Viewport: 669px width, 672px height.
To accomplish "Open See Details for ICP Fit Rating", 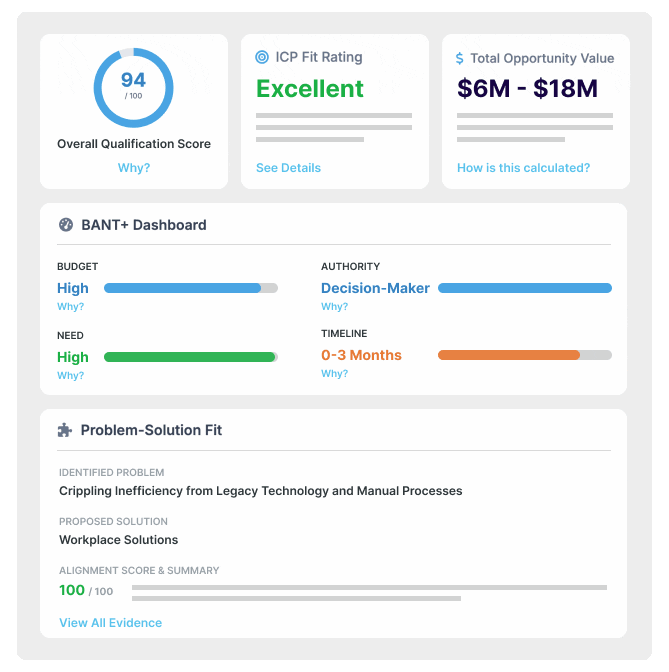I will click(x=288, y=168).
